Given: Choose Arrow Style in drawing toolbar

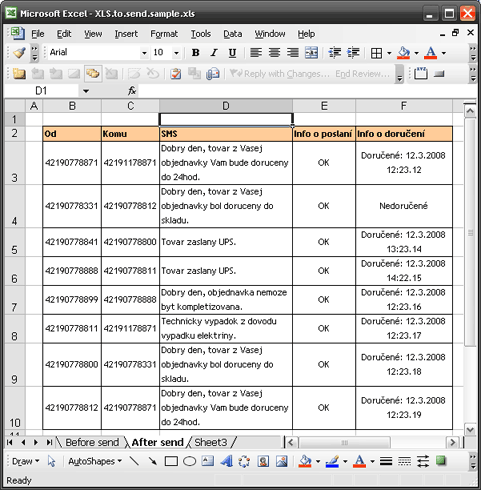Looking at the screenshot, I should click(423, 461).
